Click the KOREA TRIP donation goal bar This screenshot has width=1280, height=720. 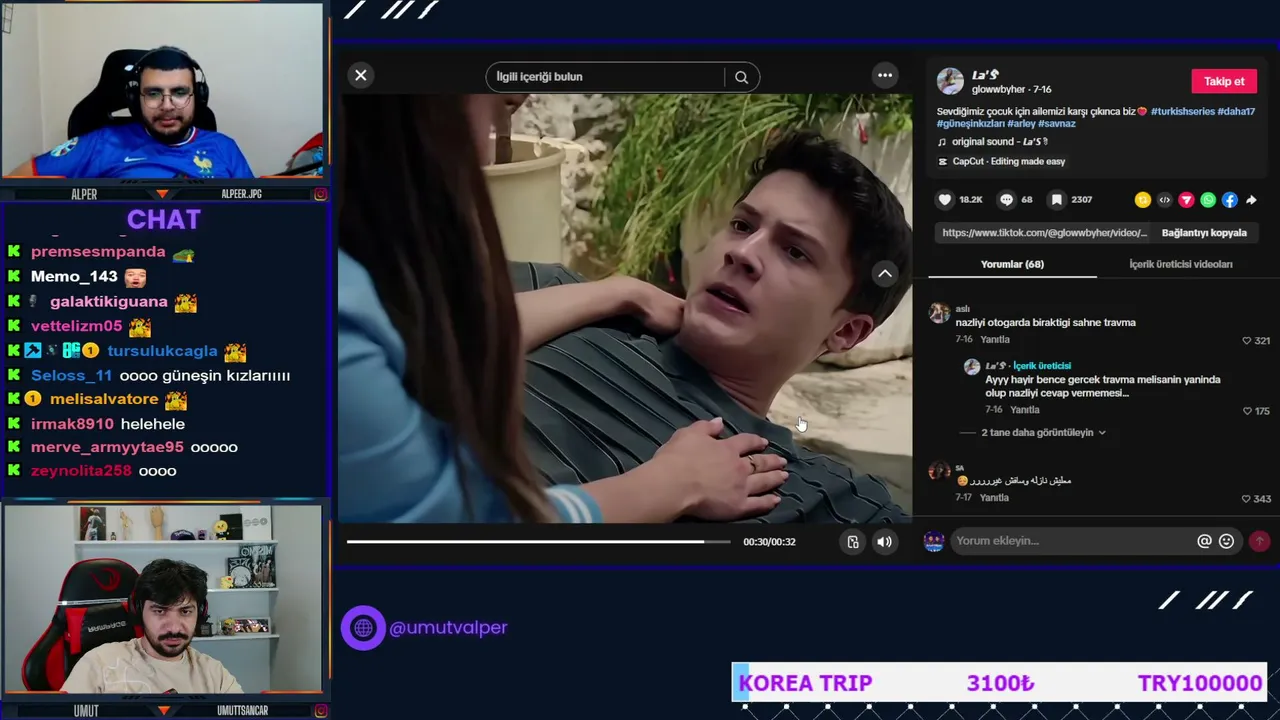pyautogui.click(x=1000, y=683)
